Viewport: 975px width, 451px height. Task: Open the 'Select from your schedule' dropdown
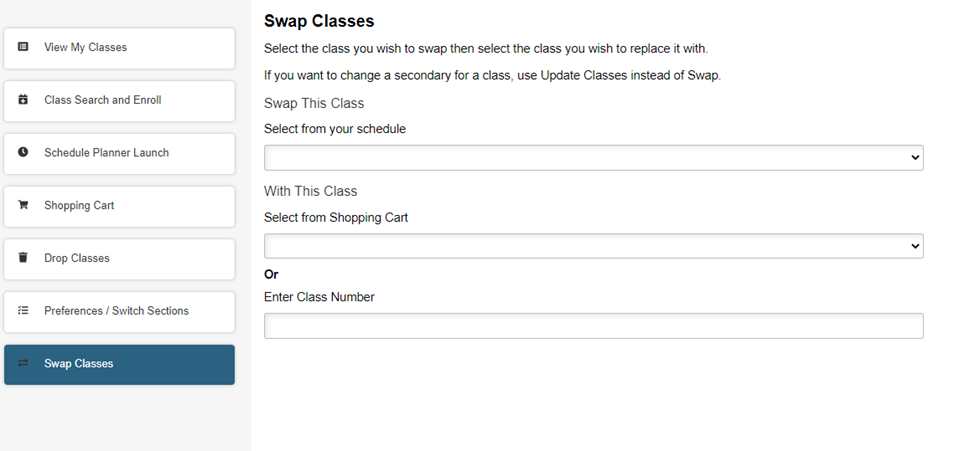tap(592, 158)
